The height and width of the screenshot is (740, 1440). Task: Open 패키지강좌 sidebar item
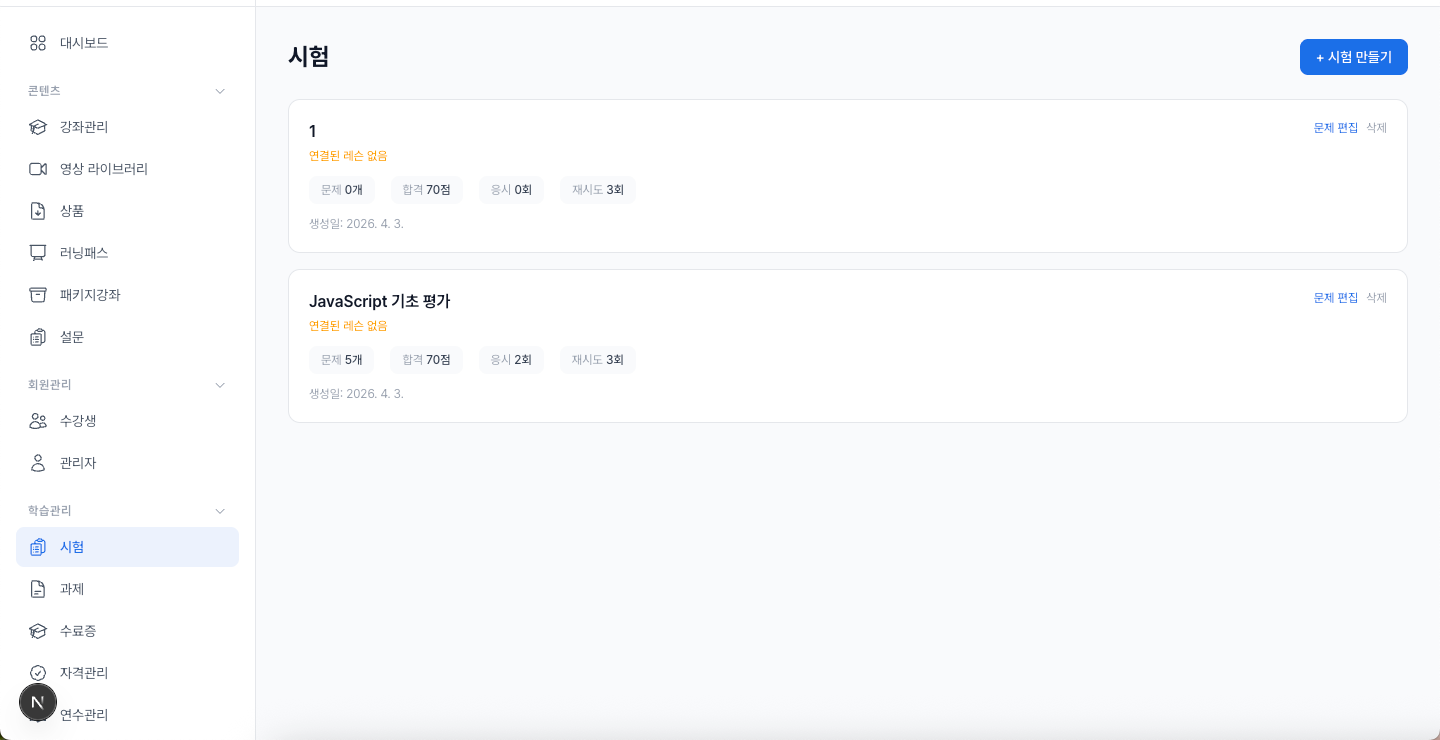click(127, 295)
